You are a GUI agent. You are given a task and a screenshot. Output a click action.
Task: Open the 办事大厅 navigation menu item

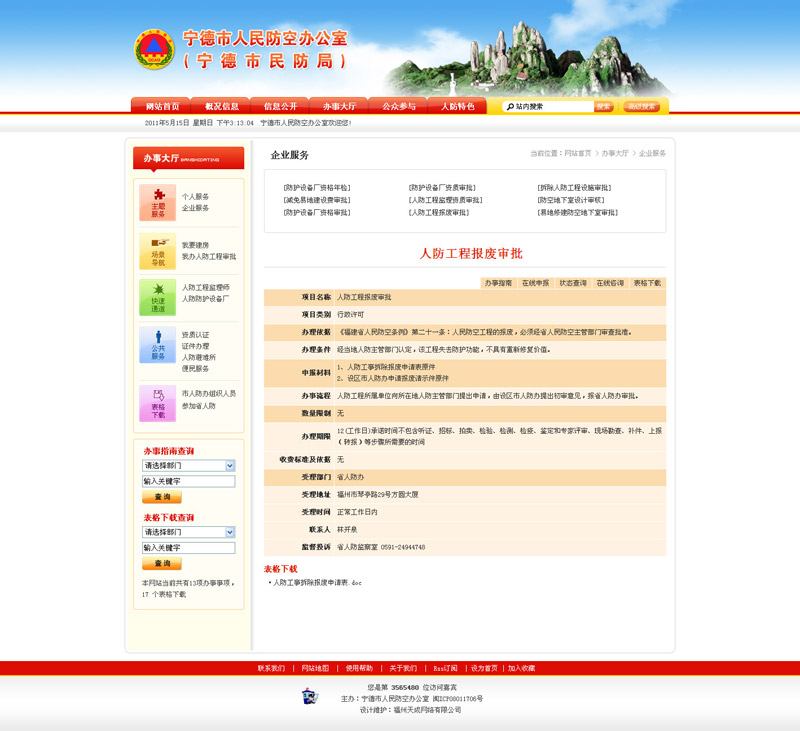click(x=339, y=106)
